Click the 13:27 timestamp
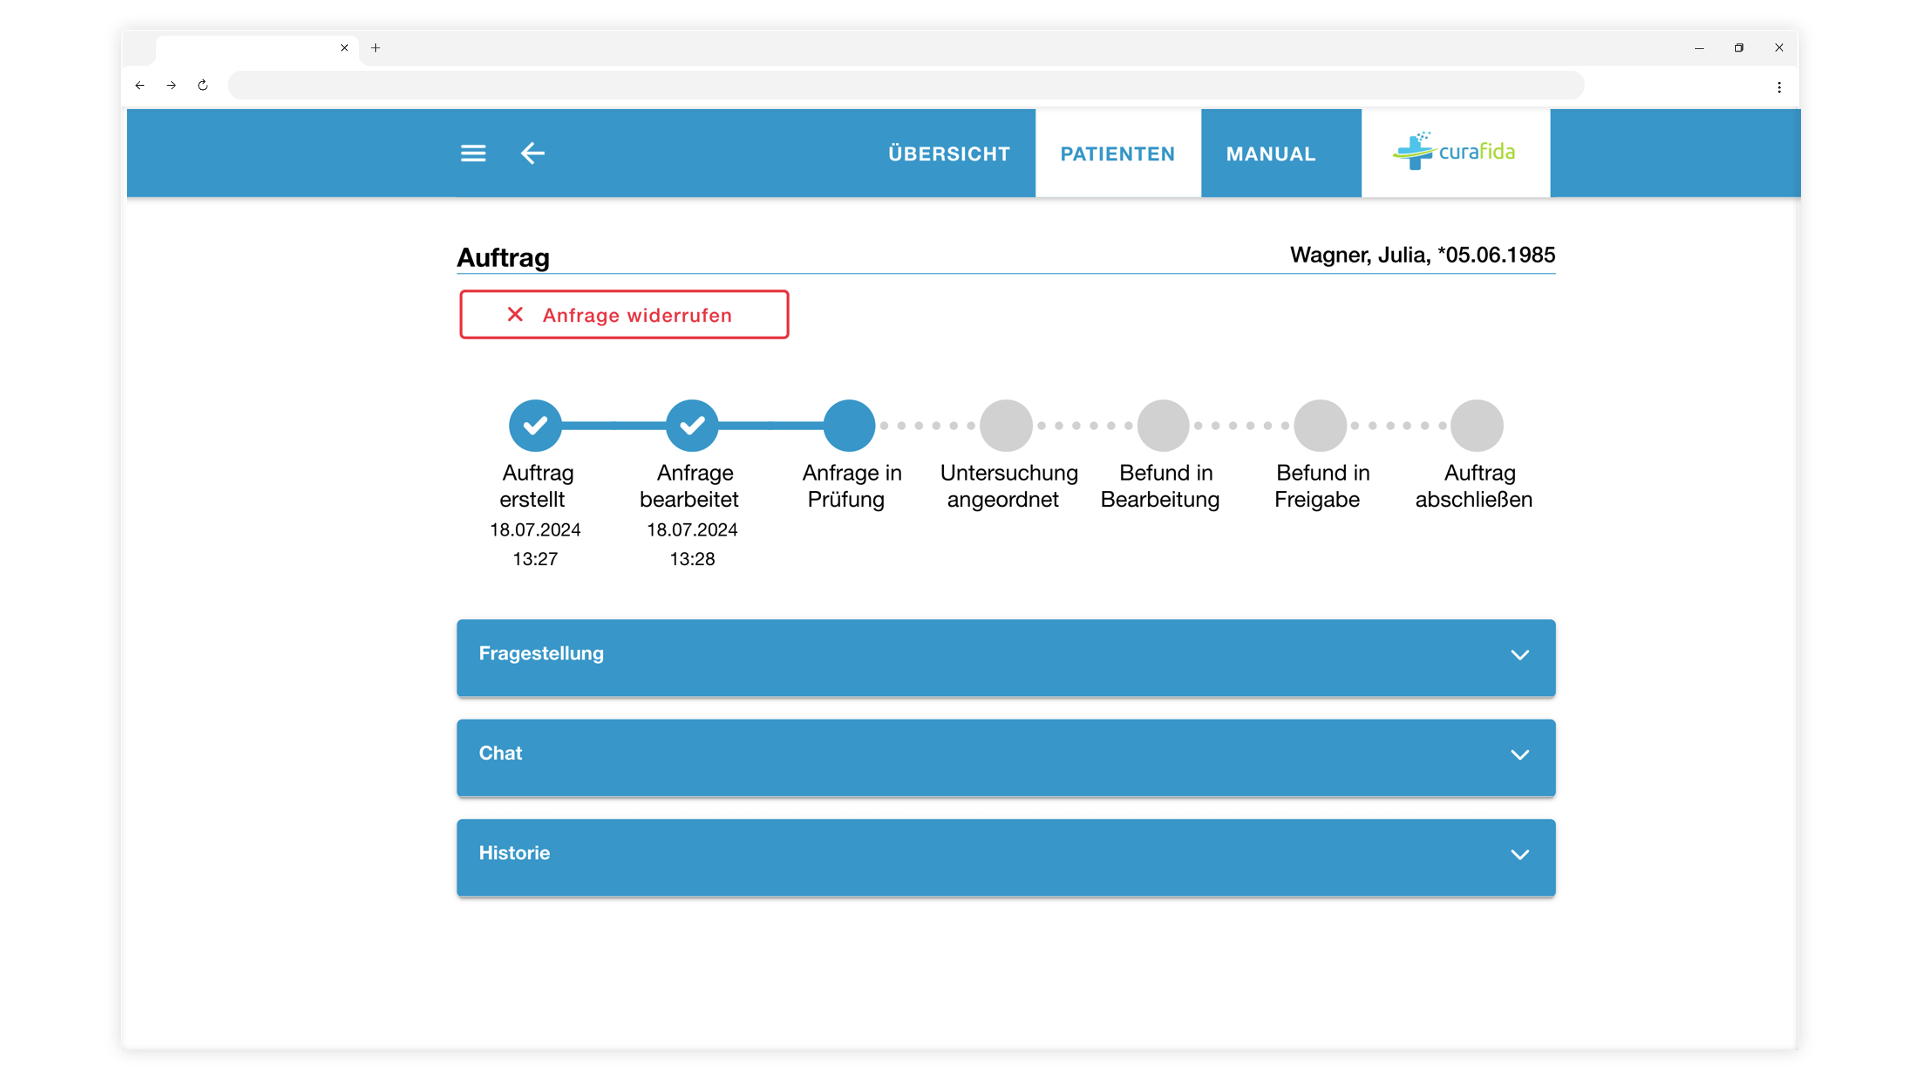 535,559
